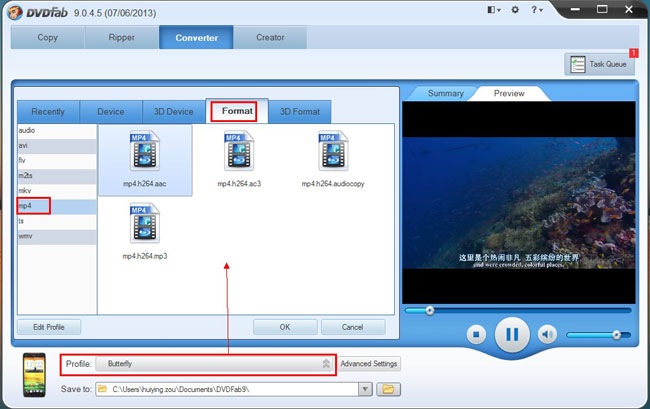Open the 3D Device profiles tab
The width and height of the screenshot is (650, 409).
click(x=174, y=111)
